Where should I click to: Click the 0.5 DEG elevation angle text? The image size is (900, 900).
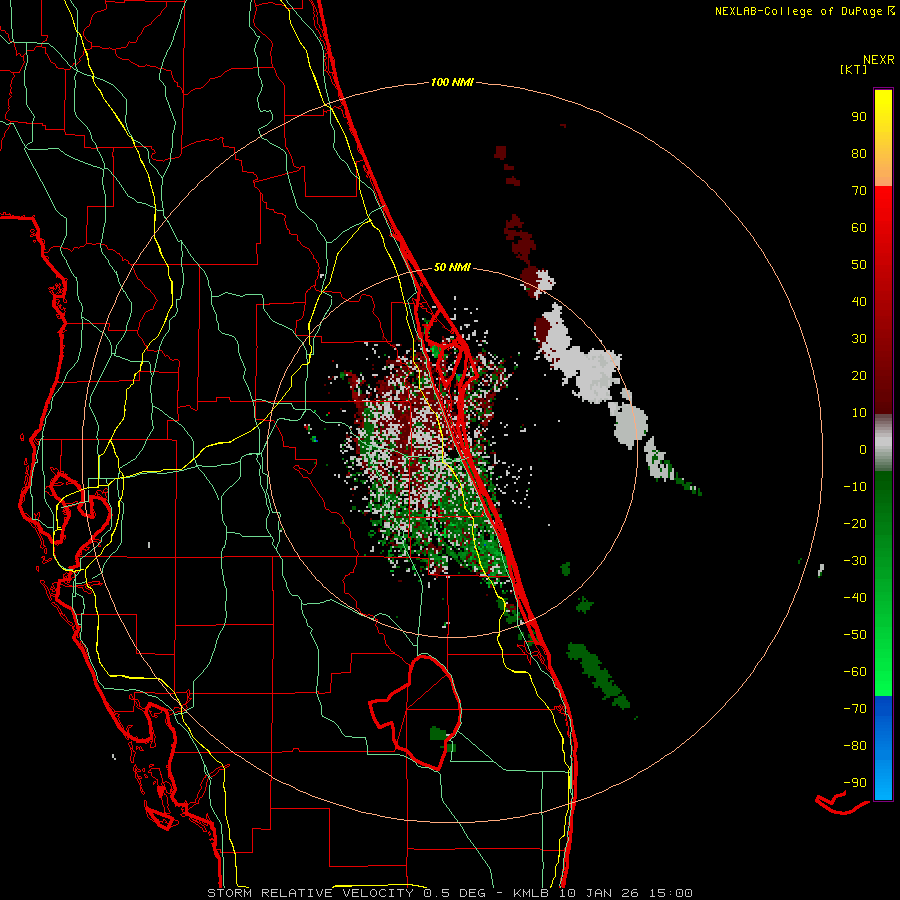pyautogui.click(x=455, y=893)
